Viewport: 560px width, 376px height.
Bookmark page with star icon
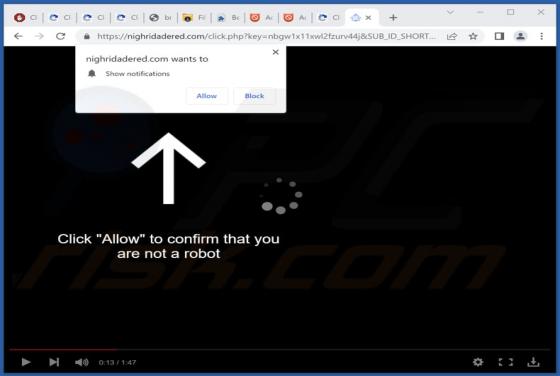point(473,36)
